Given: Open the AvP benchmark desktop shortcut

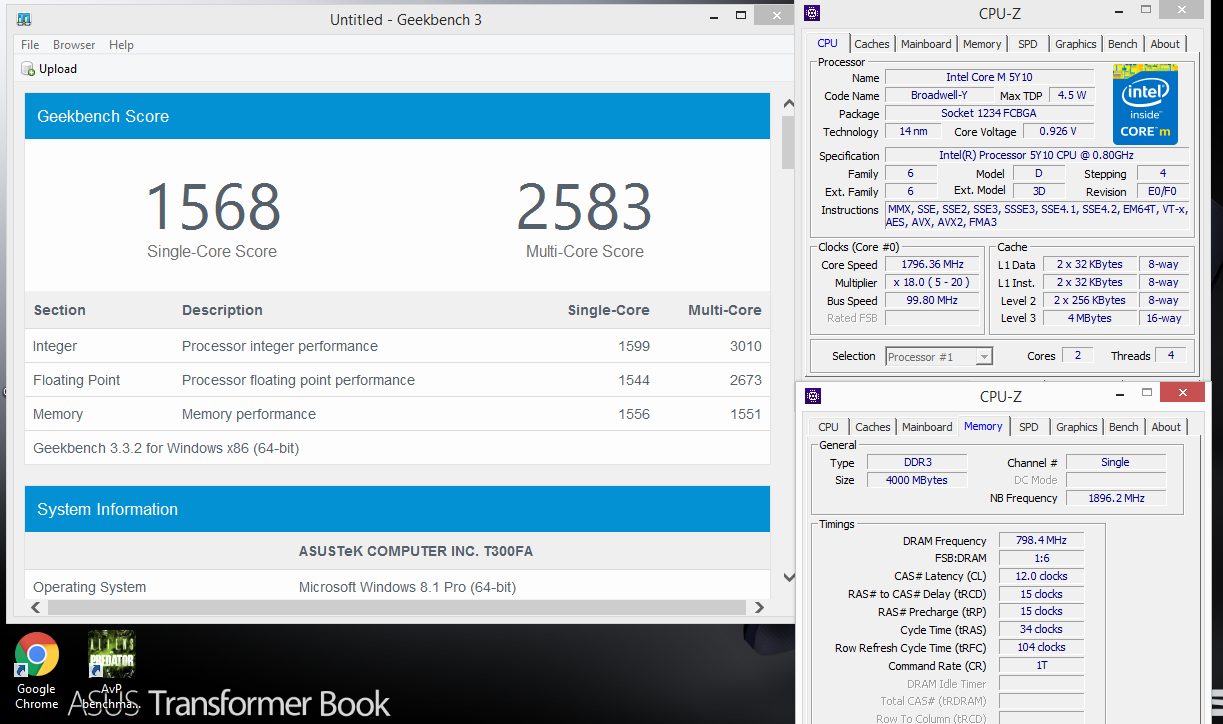Looking at the screenshot, I should click(x=111, y=671).
